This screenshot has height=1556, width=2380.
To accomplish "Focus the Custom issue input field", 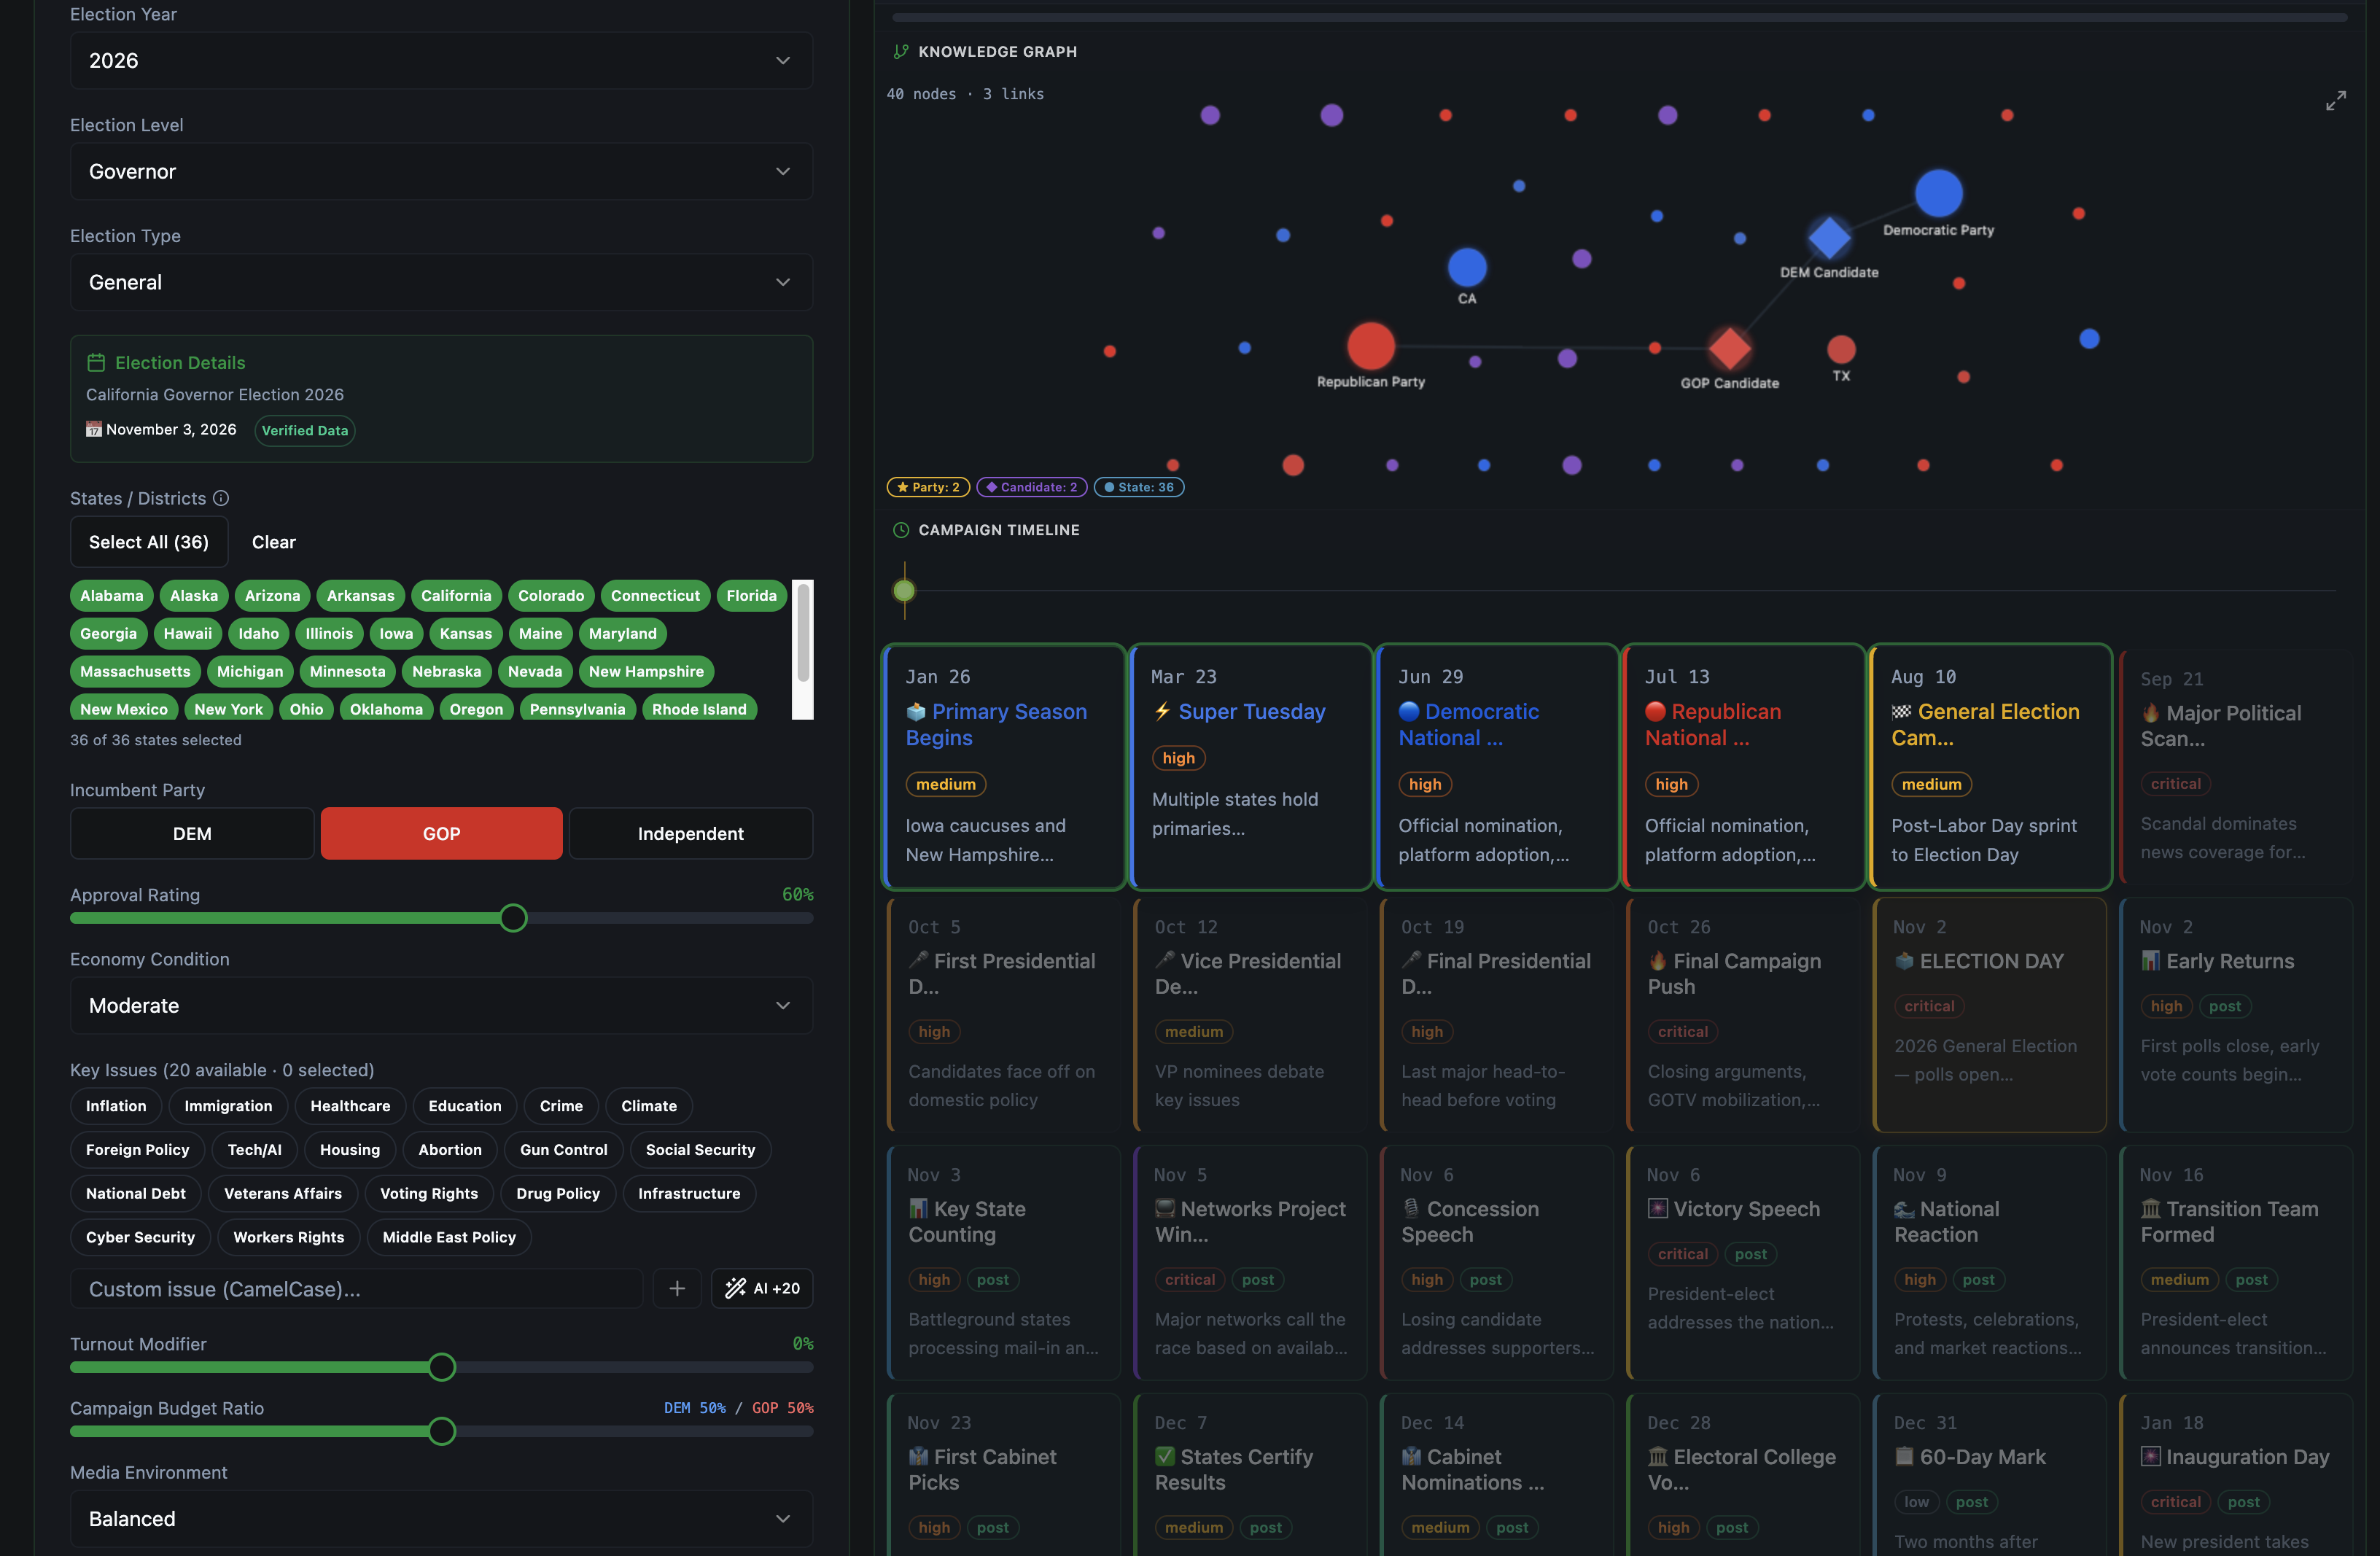I will coord(357,1288).
